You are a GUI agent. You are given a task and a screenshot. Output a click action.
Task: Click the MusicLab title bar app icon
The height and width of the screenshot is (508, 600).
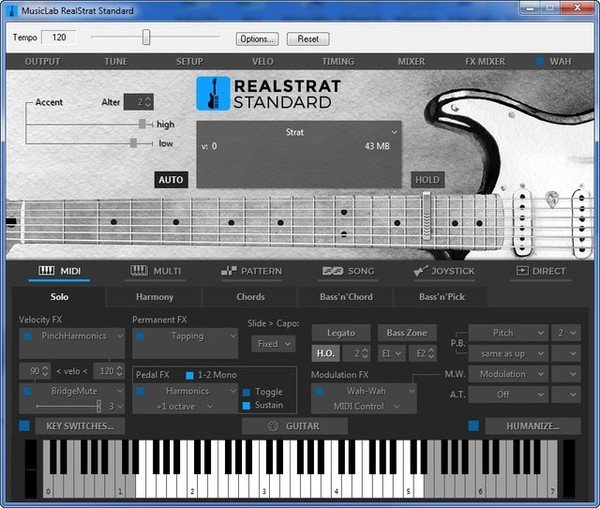(x=12, y=10)
